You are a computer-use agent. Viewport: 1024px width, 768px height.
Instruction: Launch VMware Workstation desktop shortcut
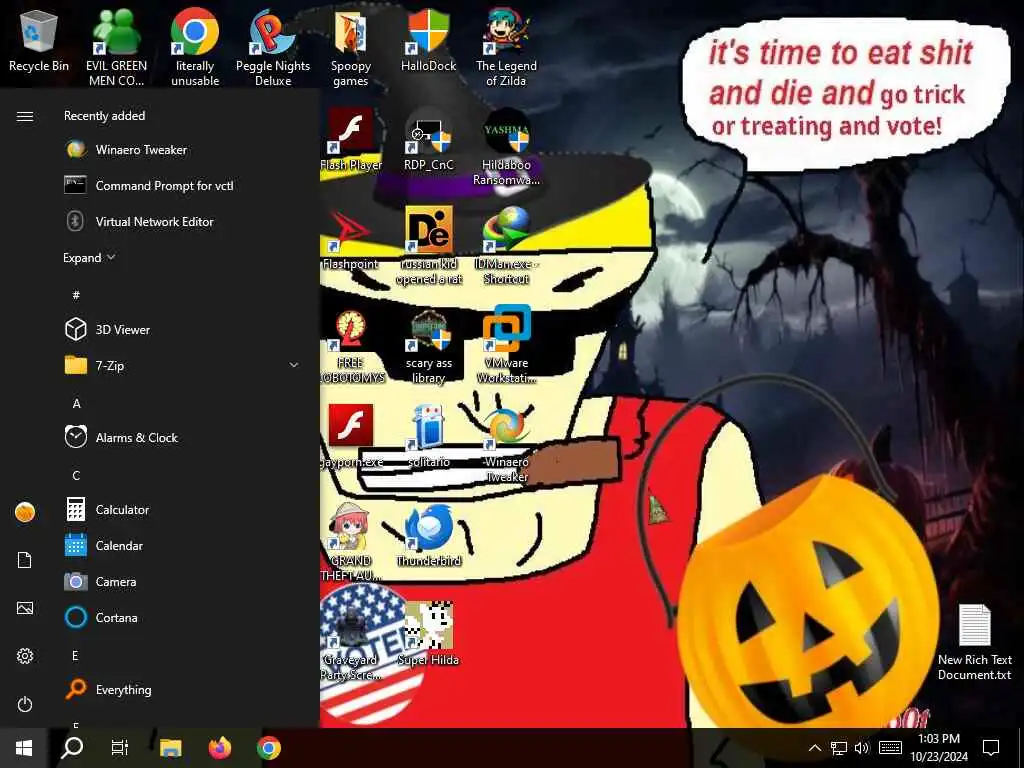point(506,346)
